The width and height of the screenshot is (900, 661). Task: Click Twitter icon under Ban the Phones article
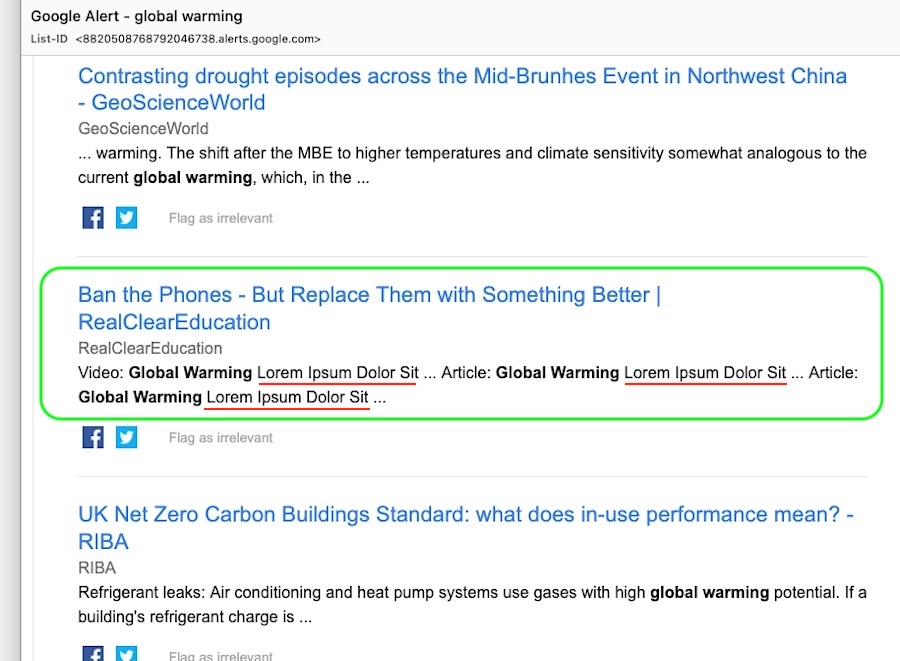126,437
